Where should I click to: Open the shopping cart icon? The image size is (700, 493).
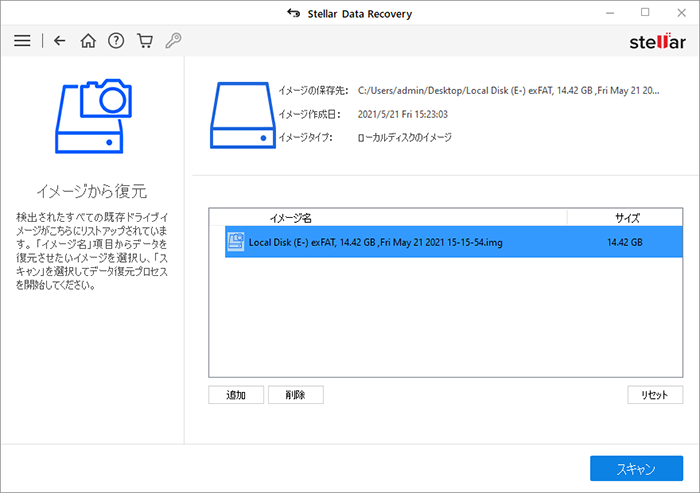tap(145, 41)
